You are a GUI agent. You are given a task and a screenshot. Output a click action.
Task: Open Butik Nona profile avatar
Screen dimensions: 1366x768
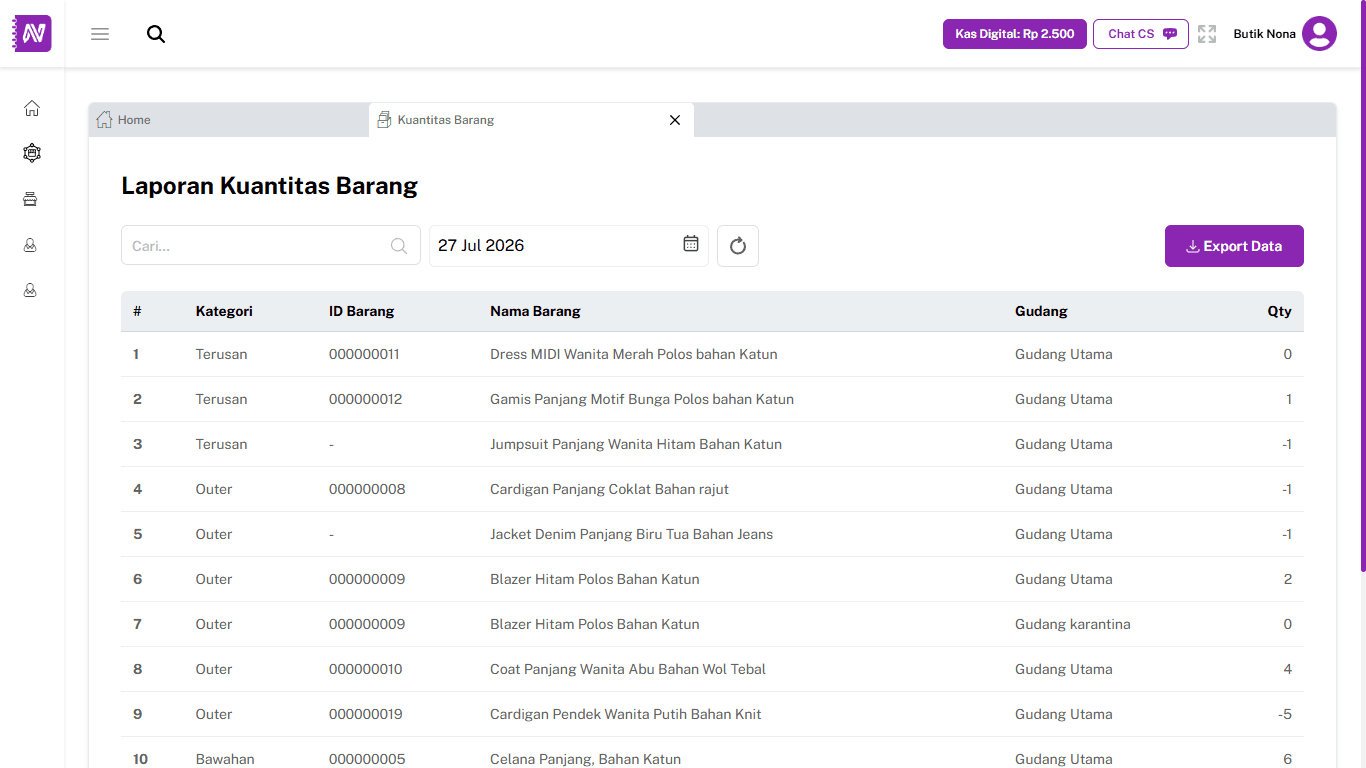tap(1319, 34)
